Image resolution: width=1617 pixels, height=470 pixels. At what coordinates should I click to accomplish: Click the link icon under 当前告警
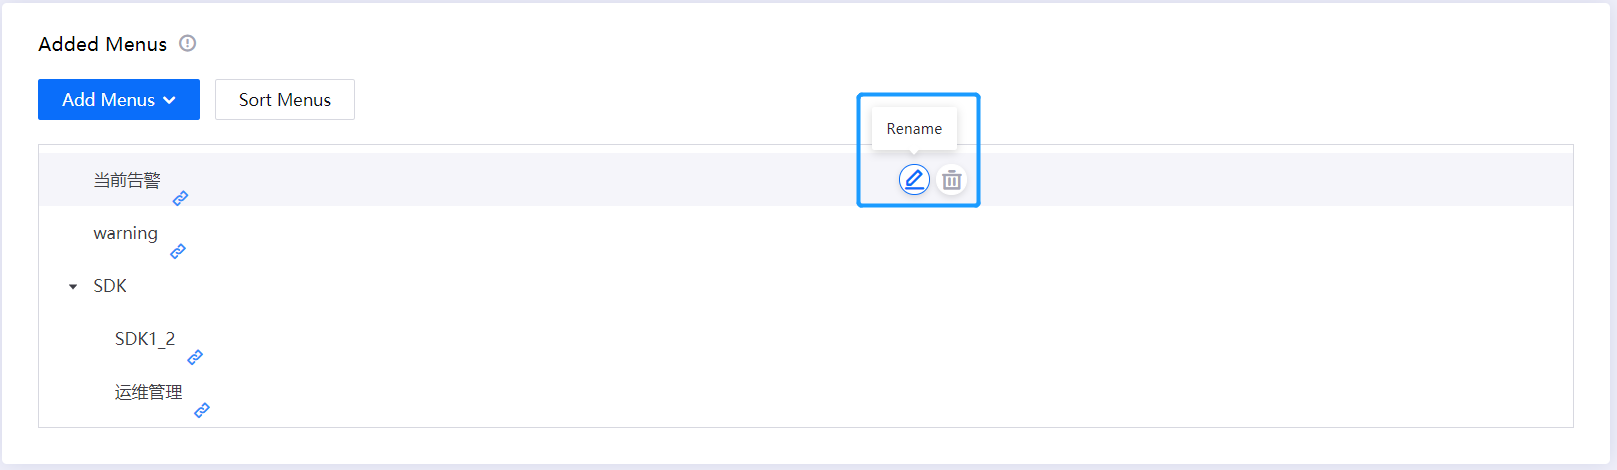click(180, 198)
